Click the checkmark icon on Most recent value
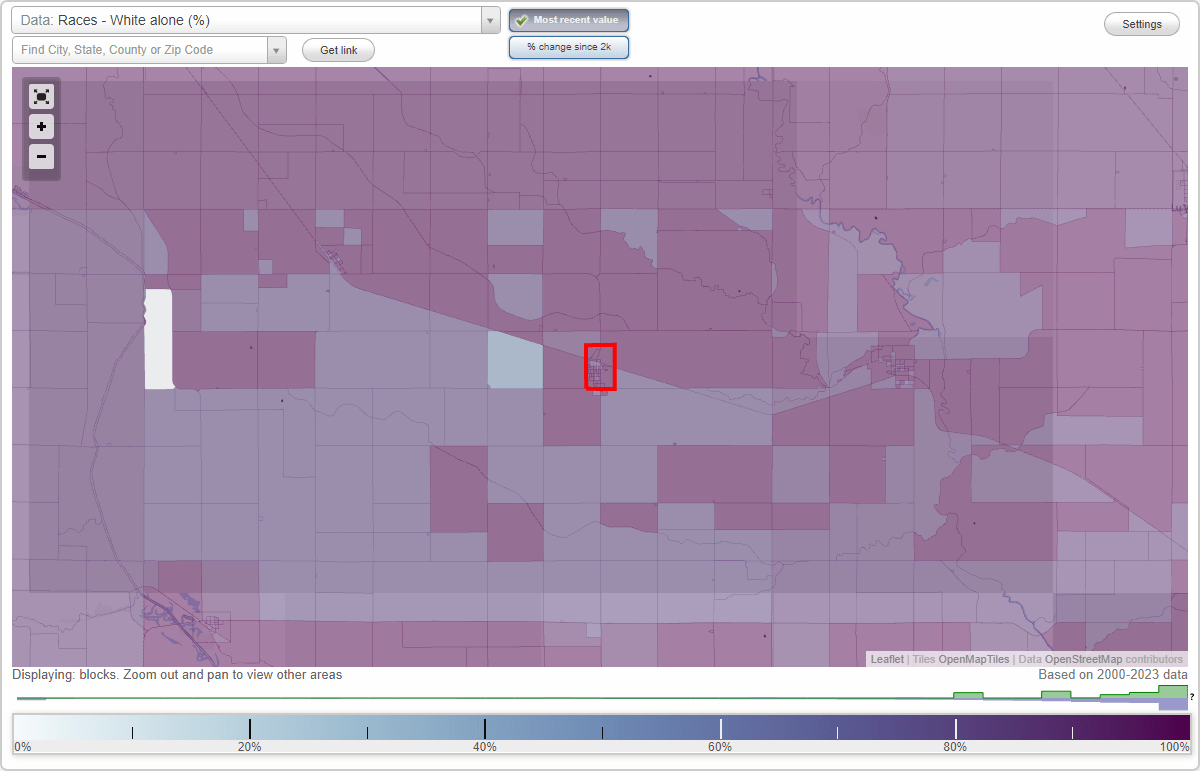 [x=523, y=19]
